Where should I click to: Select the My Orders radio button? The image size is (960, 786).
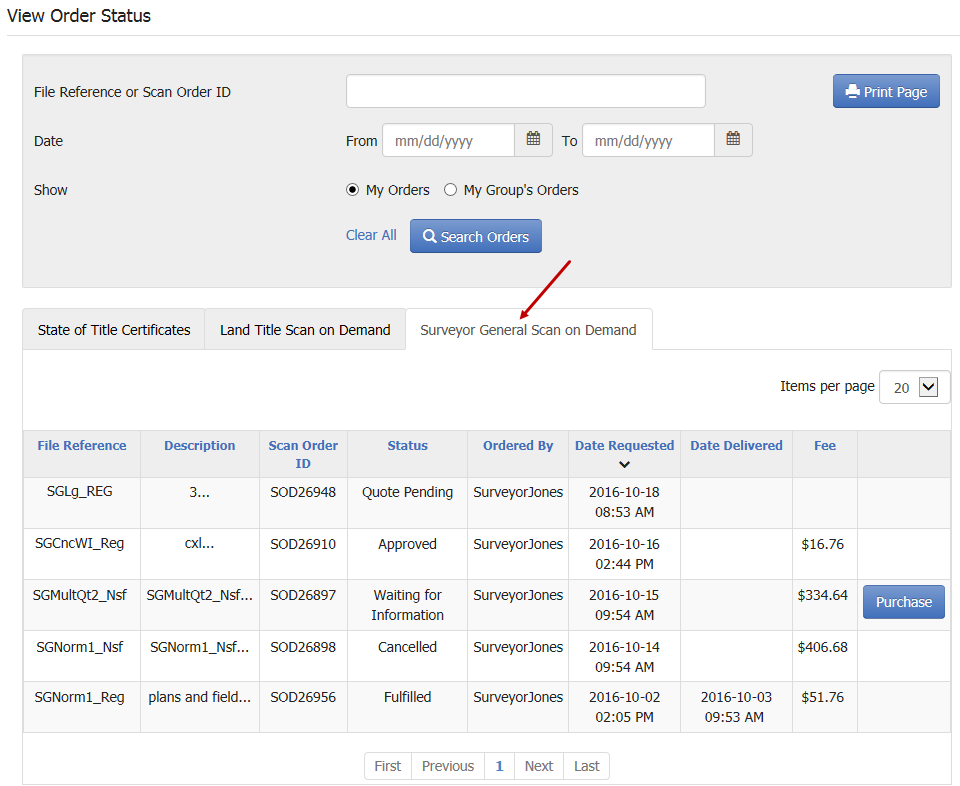click(351, 189)
